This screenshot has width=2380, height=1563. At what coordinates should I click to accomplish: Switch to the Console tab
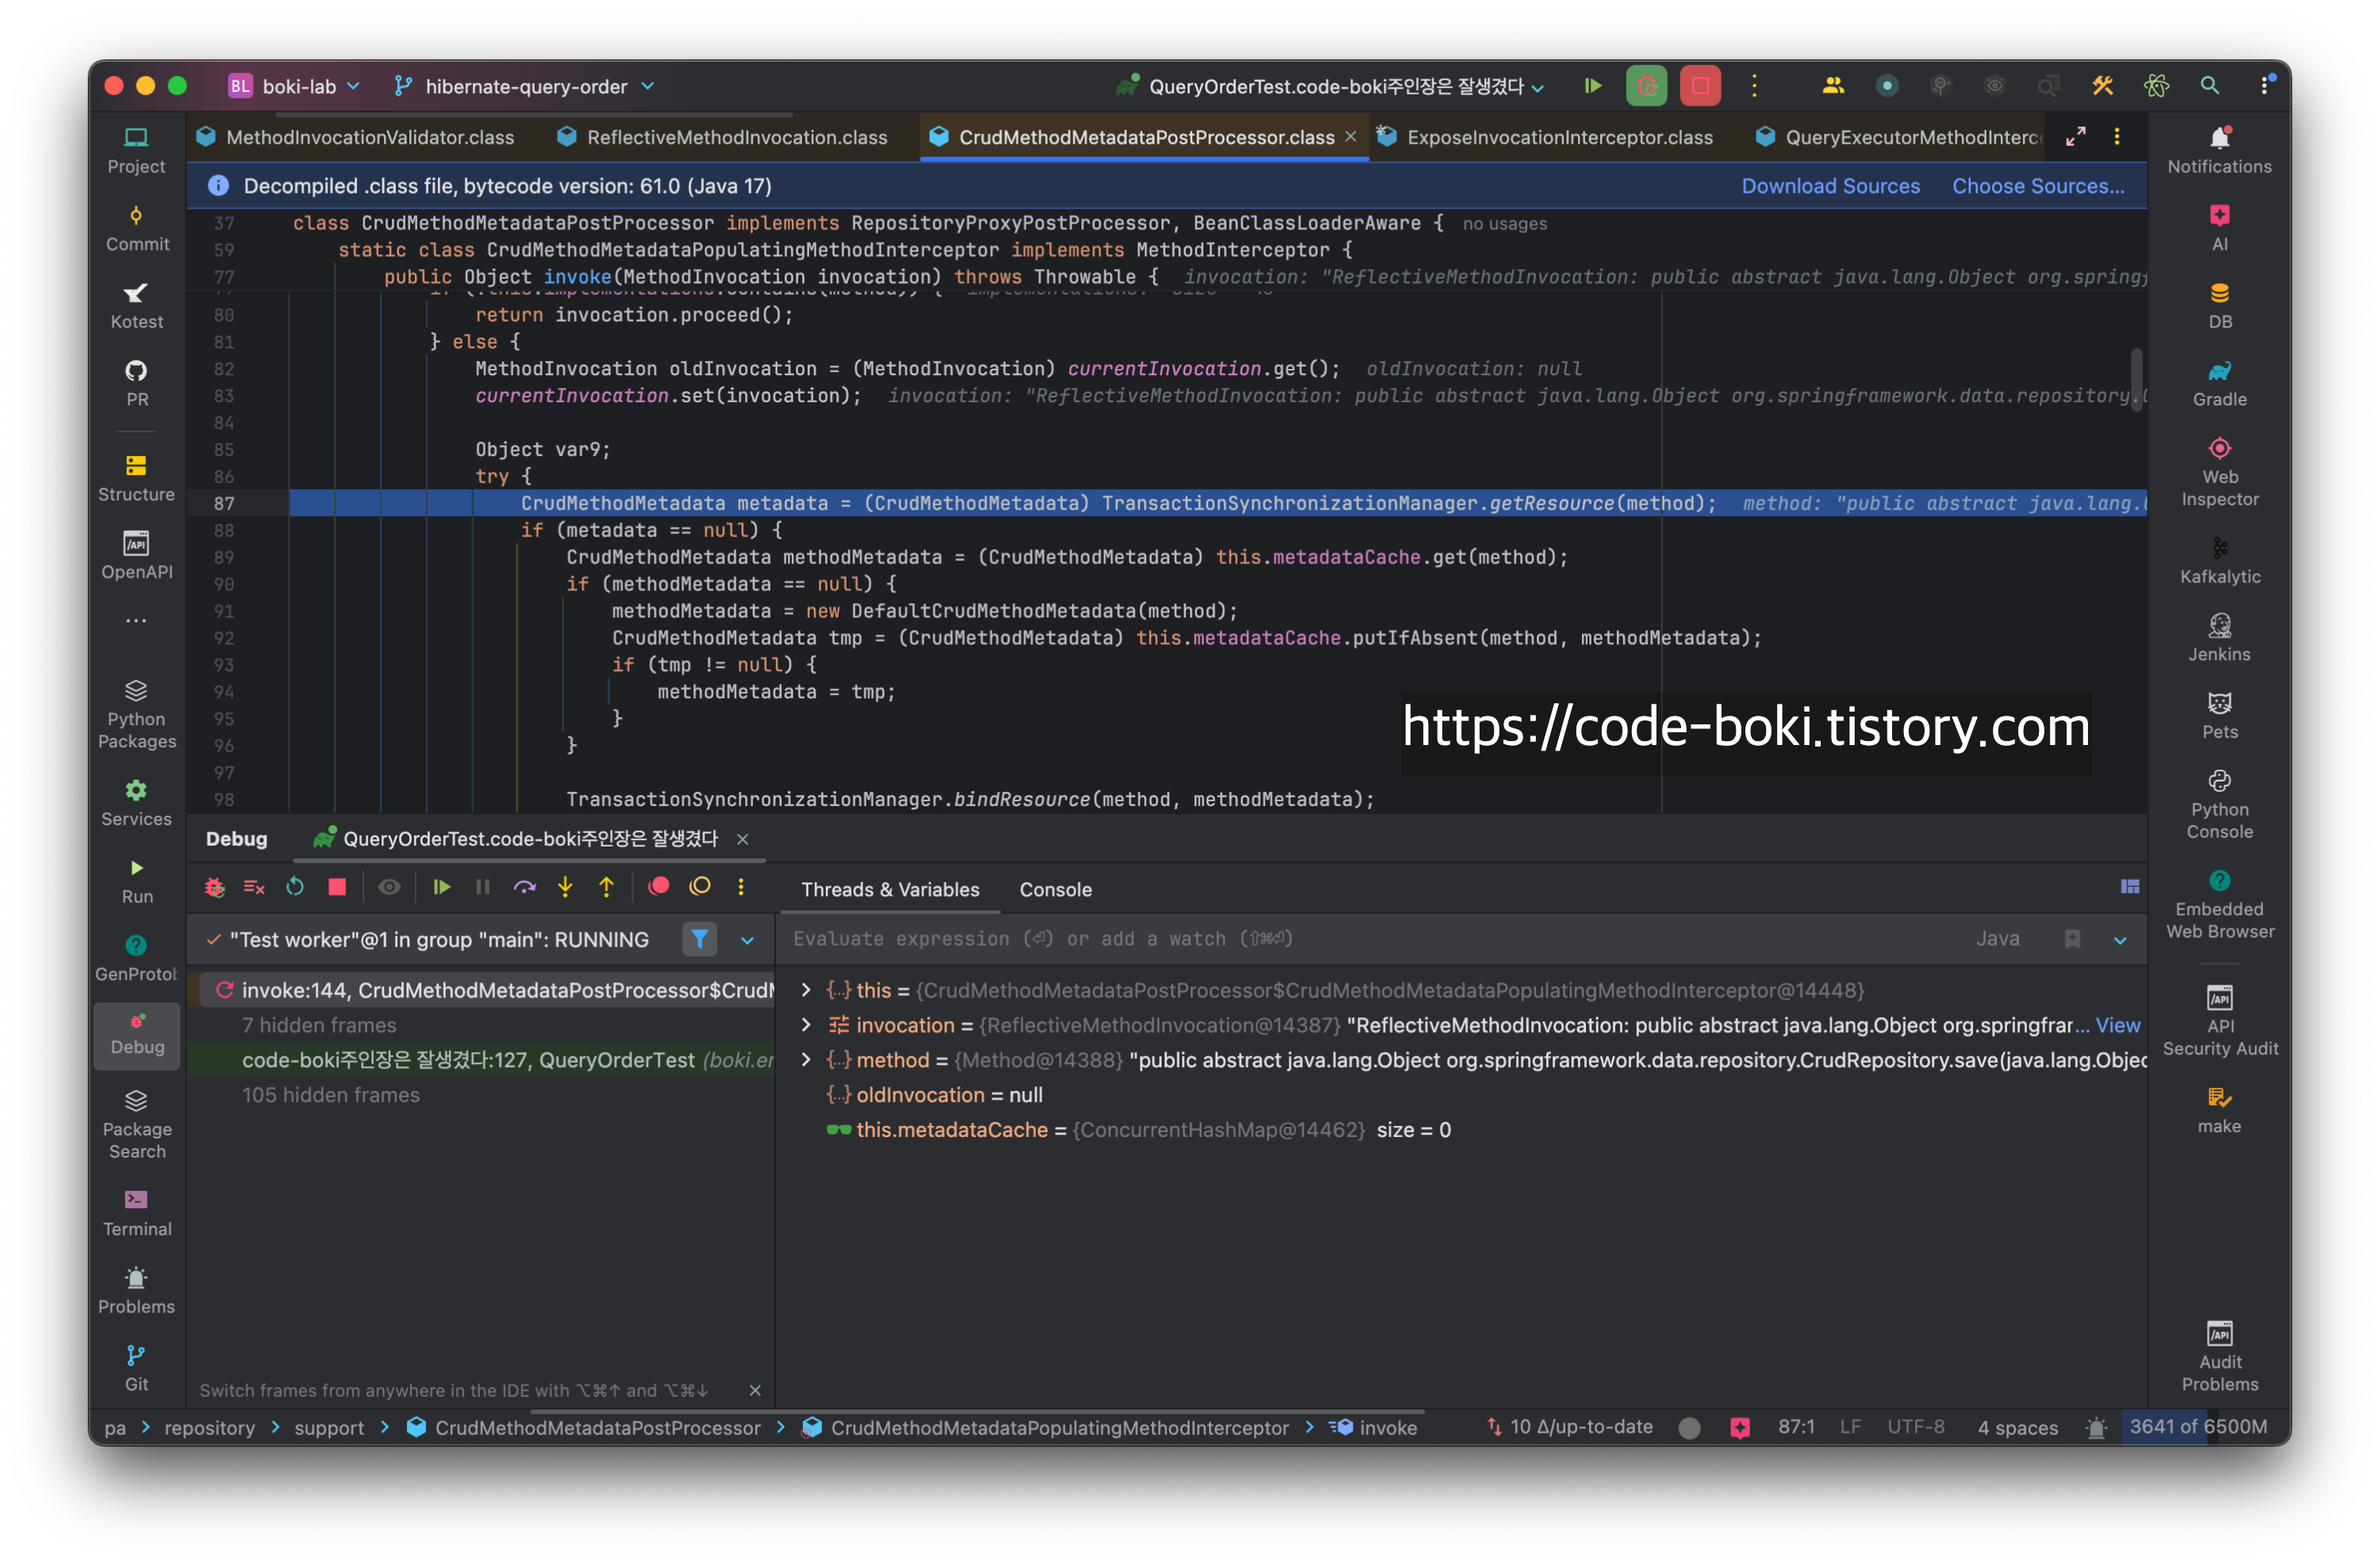pyautogui.click(x=1055, y=889)
